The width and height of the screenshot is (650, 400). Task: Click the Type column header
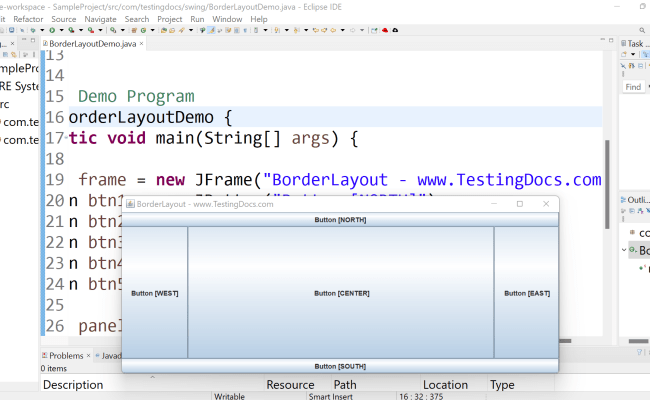pos(521,385)
